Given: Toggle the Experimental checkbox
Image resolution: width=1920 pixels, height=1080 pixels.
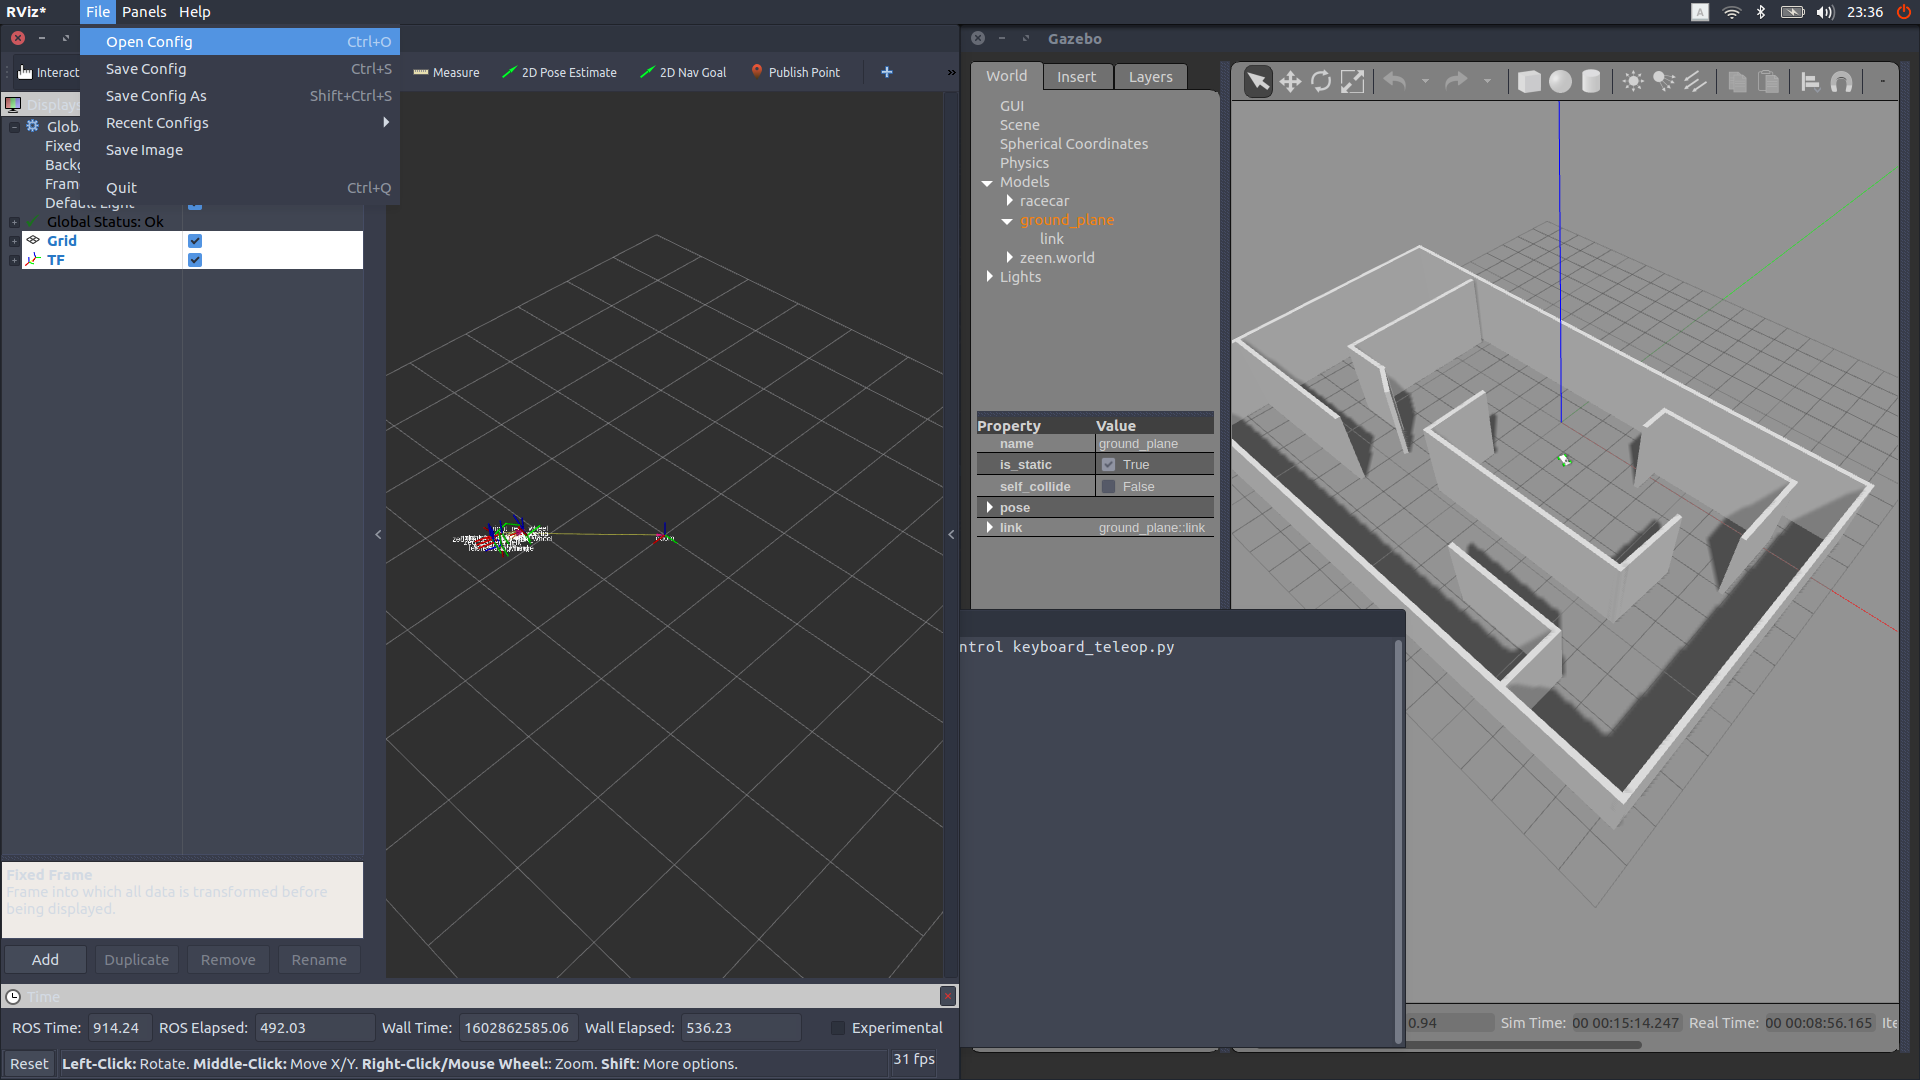Looking at the screenshot, I should pyautogui.click(x=838, y=1028).
